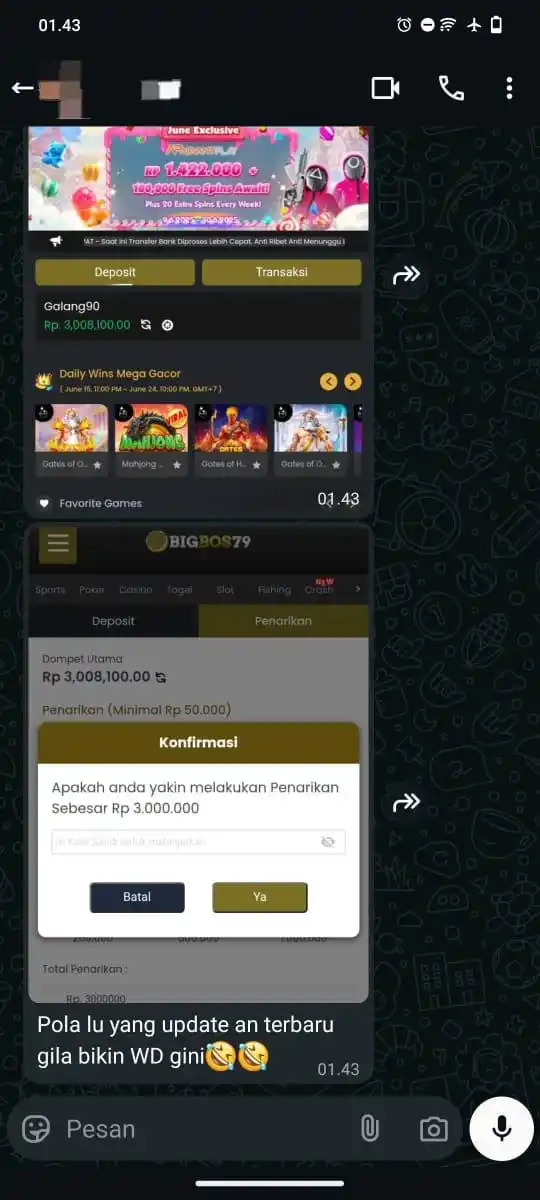Screen dimensions: 540x1200
Task: Tap the Pesan message input field
Action: point(200,1129)
